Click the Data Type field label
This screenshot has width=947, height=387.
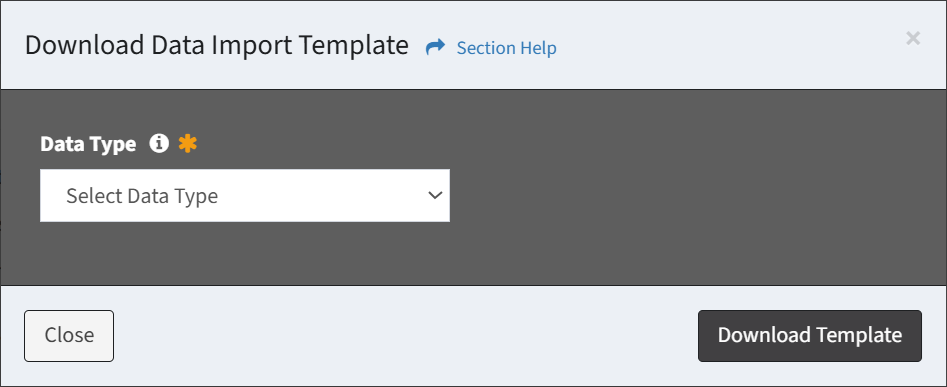point(88,144)
